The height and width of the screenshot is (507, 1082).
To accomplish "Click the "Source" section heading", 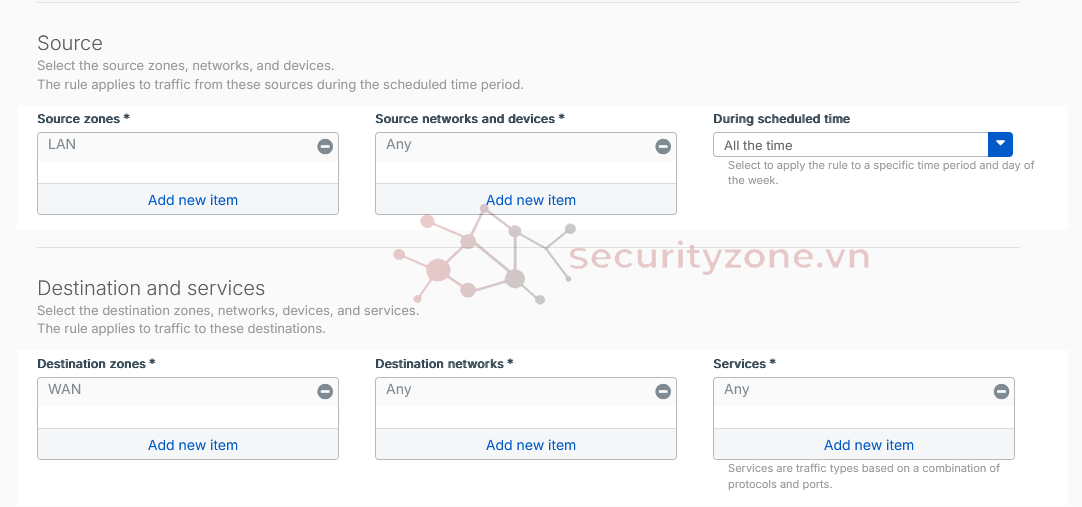I will [70, 43].
